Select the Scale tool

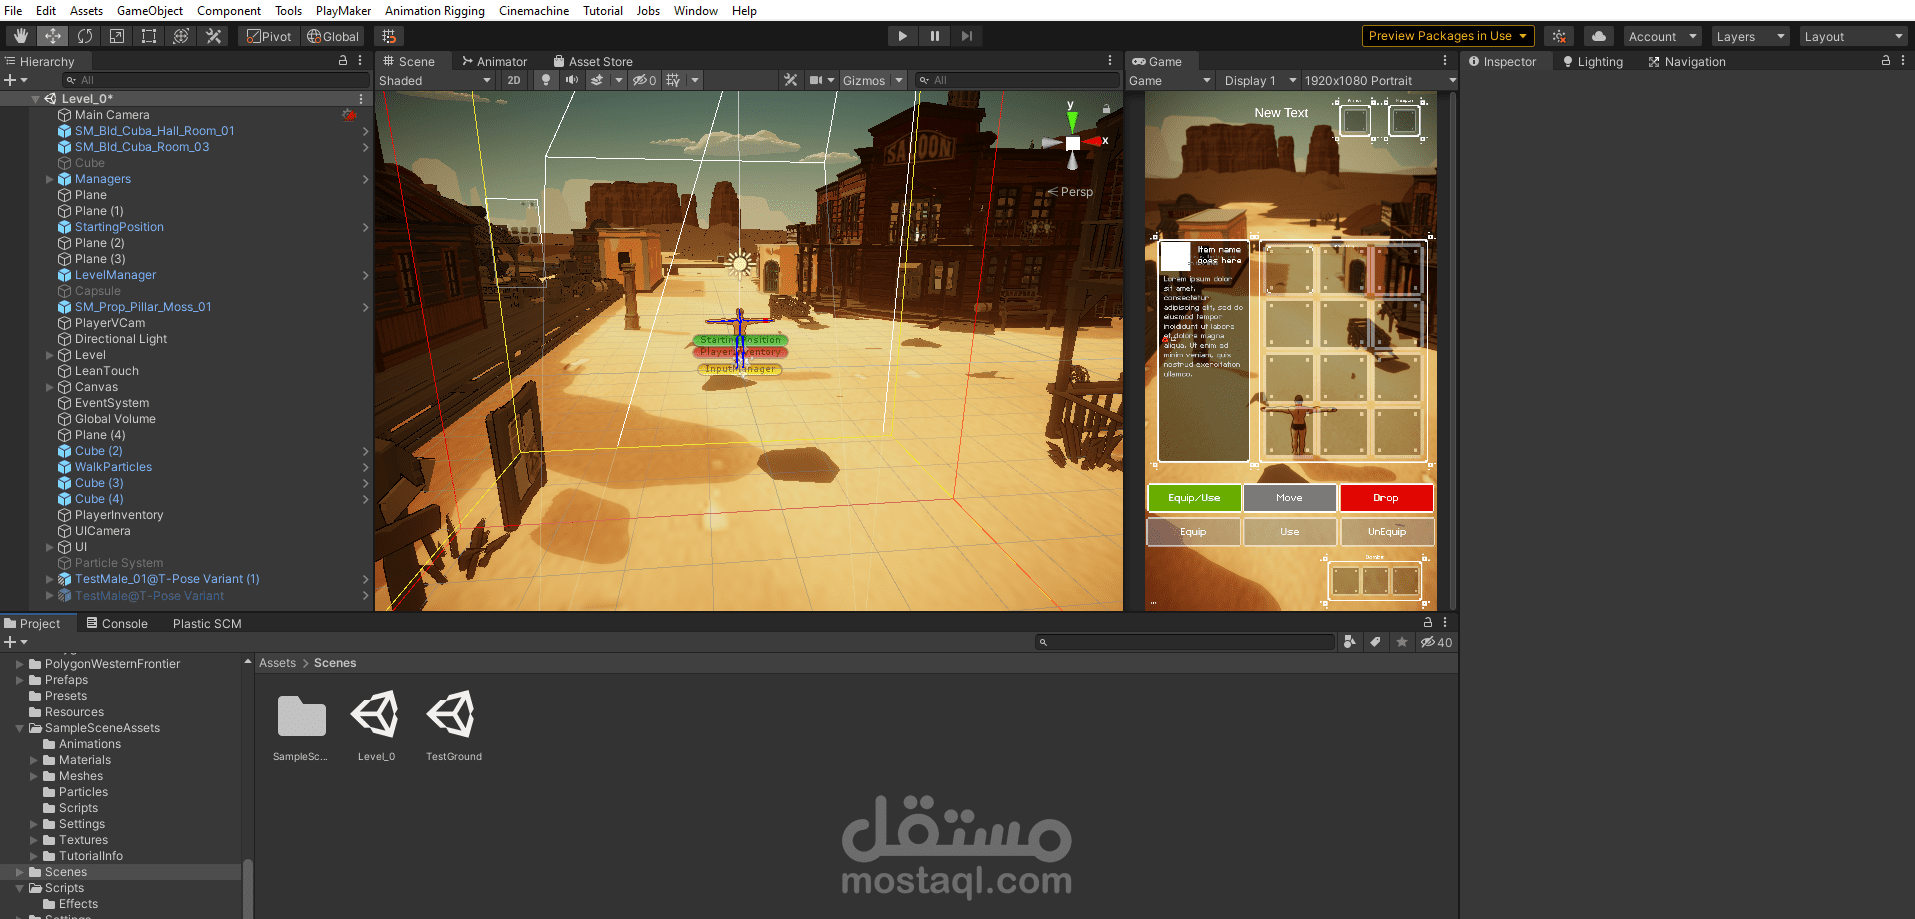pos(117,35)
